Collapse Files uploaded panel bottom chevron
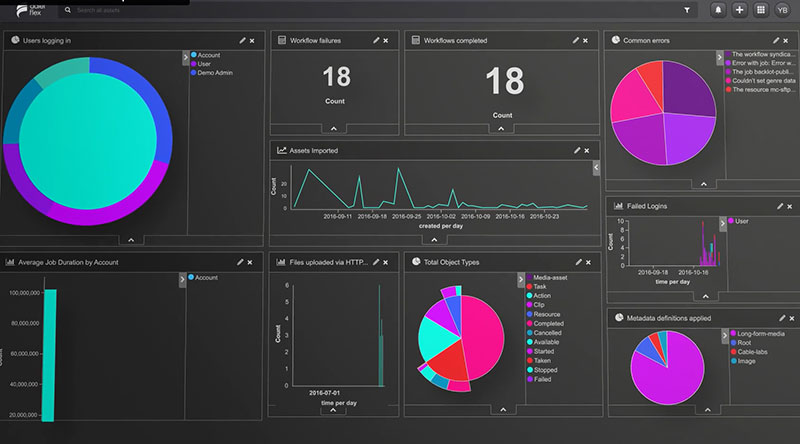 333,410
